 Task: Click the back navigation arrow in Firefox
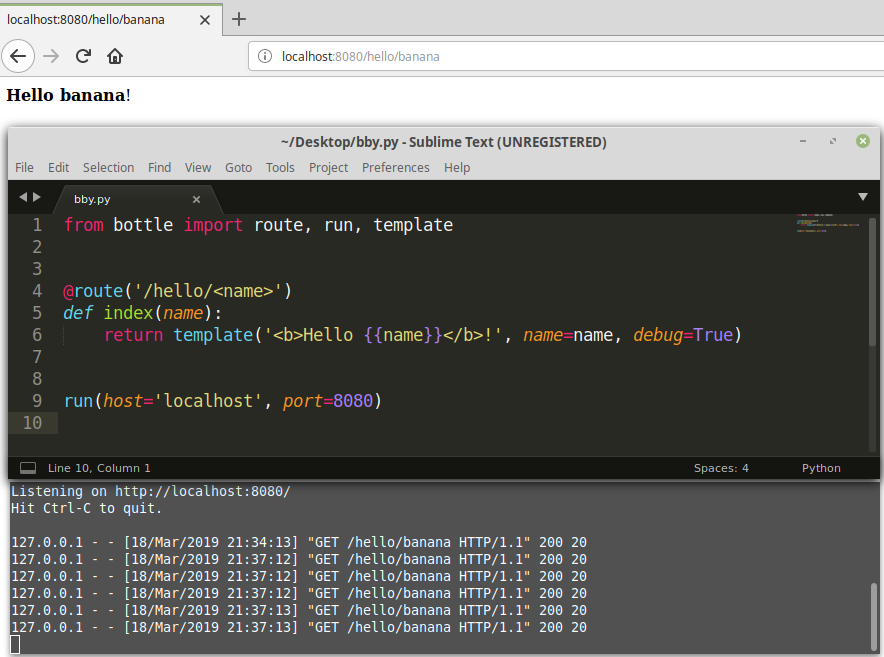[18, 56]
